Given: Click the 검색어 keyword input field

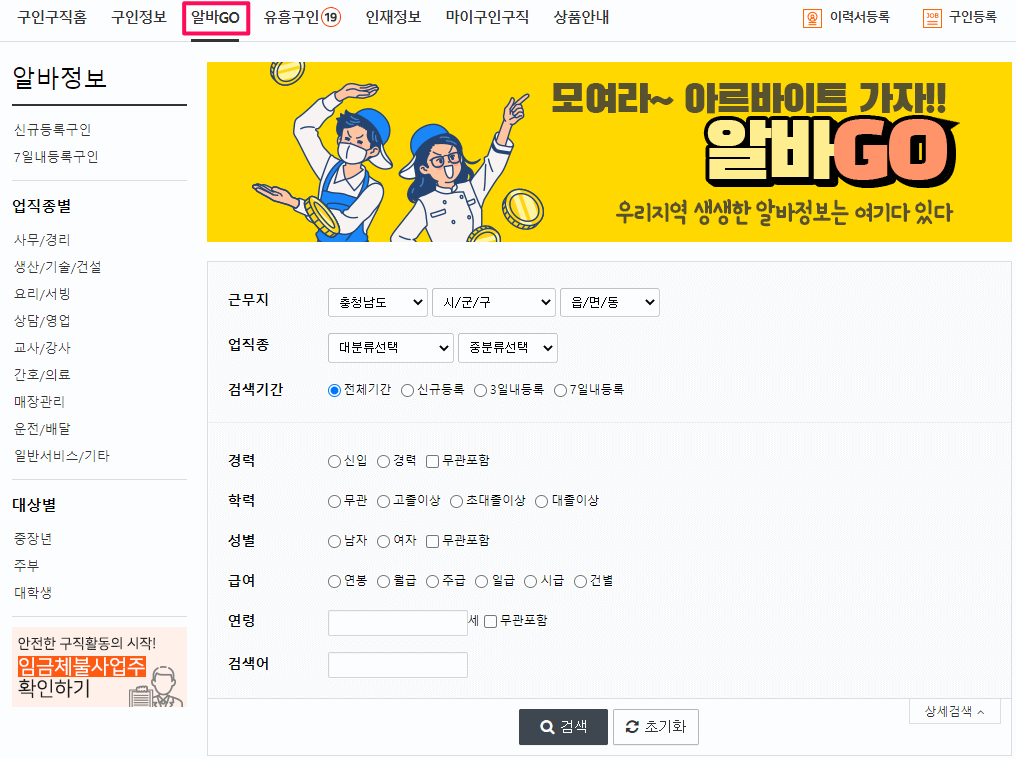Looking at the screenshot, I should click(398, 665).
